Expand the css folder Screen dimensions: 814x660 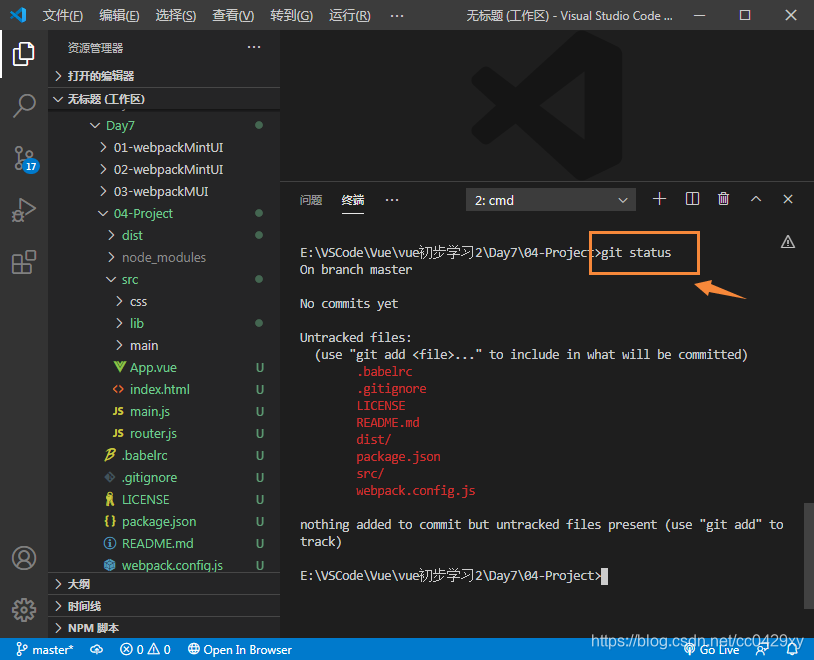(x=164, y=302)
